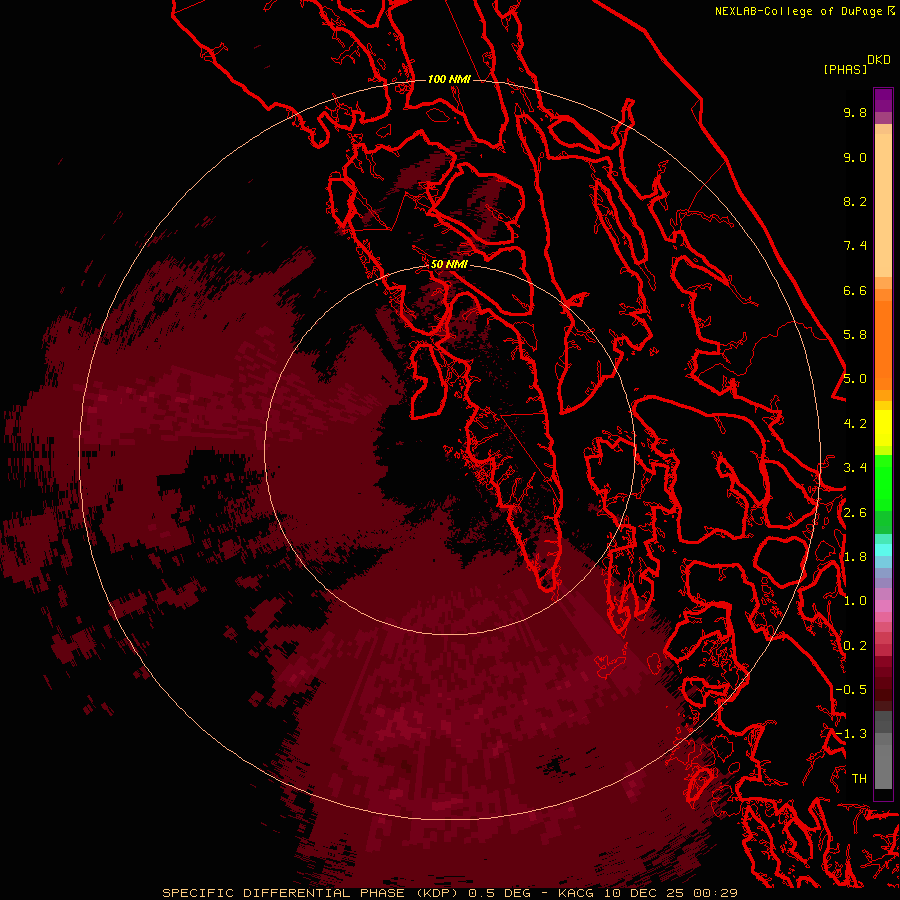This screenshot has height=900, width=900.
Task: Click the DKD label above the color scale
Action: [878, 59]
